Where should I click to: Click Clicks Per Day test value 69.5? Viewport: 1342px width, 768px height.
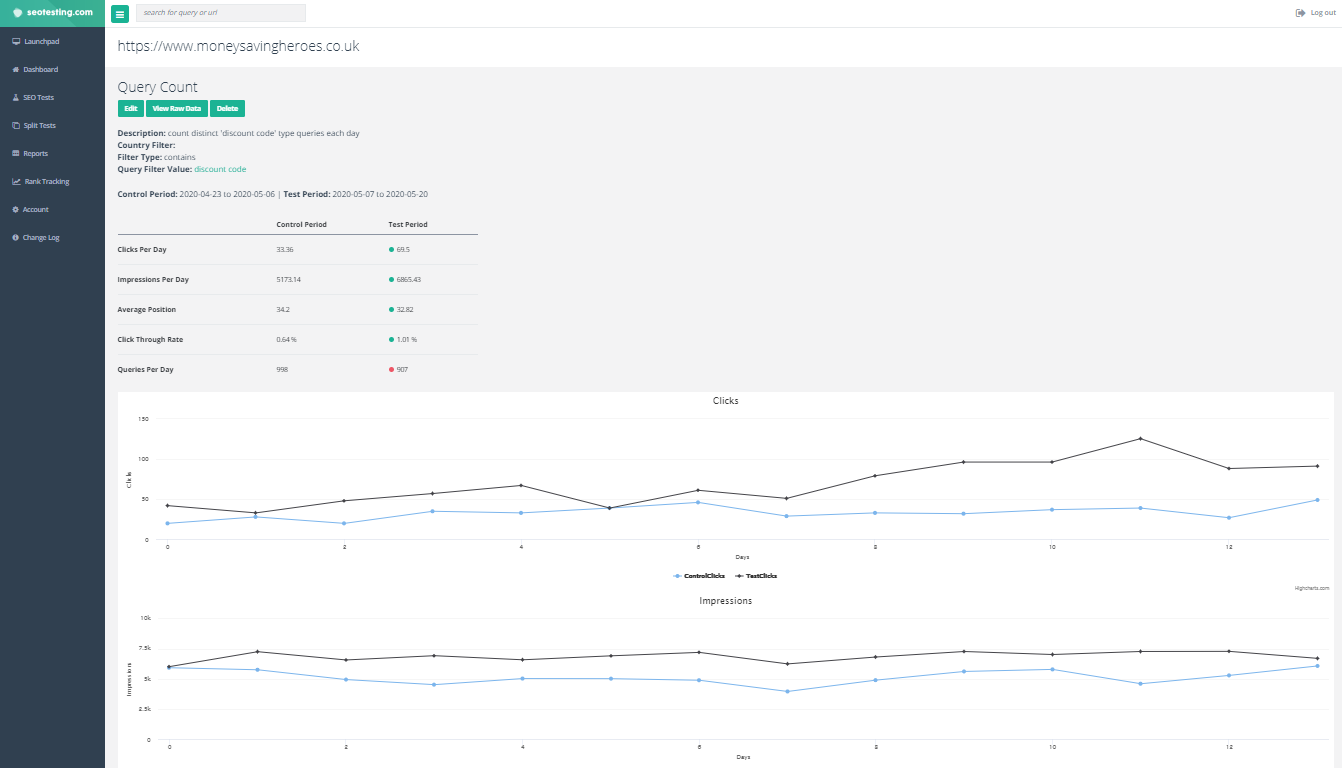pyautogui.click(x=403, y=249)
